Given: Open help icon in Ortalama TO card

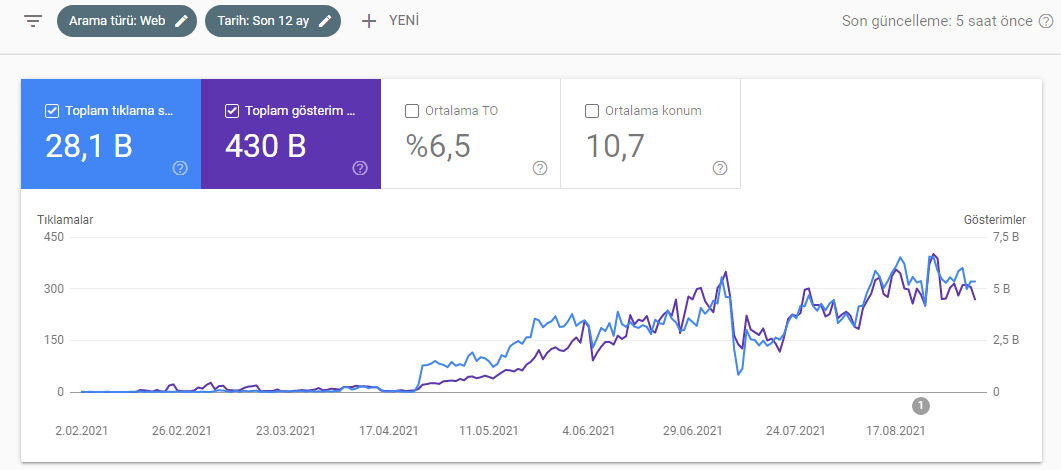Looking at the screenshot, I should [540, 168].
